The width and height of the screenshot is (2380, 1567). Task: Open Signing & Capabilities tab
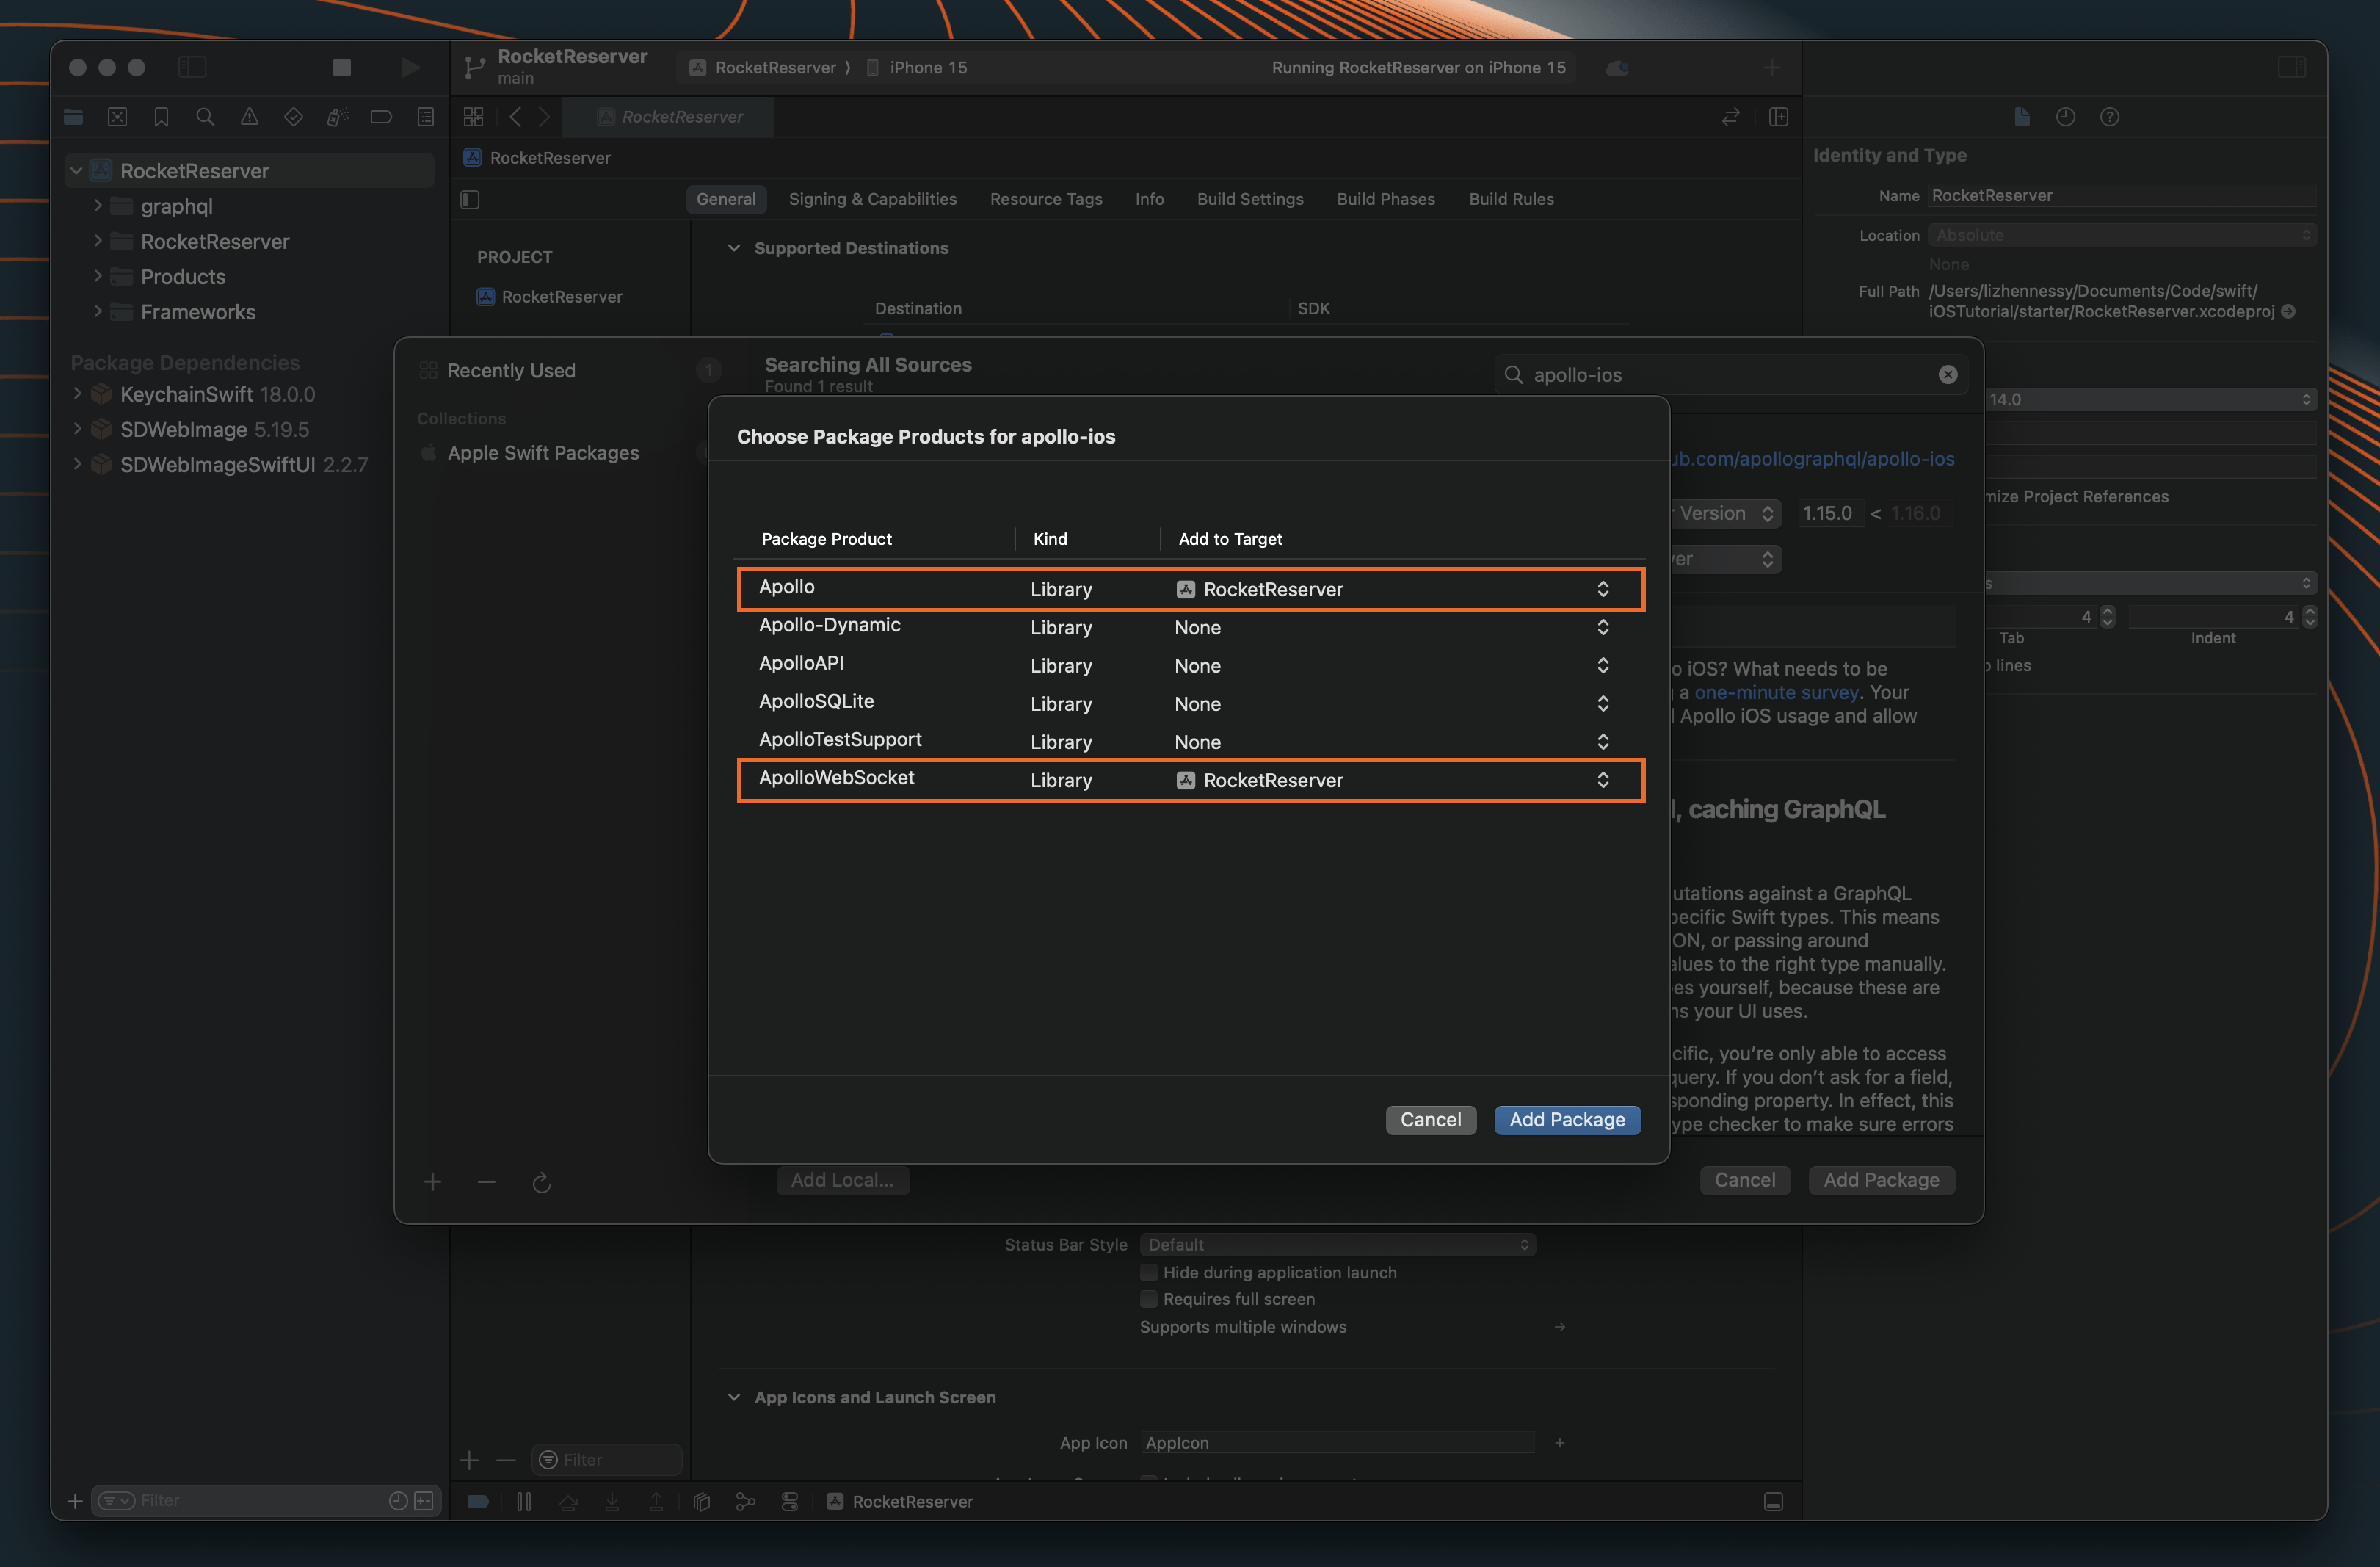pyautogui.click(x=872, y=199)
